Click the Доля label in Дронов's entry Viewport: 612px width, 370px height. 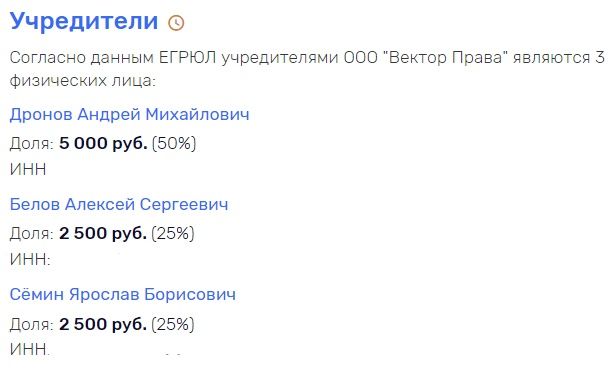point(31,144)
